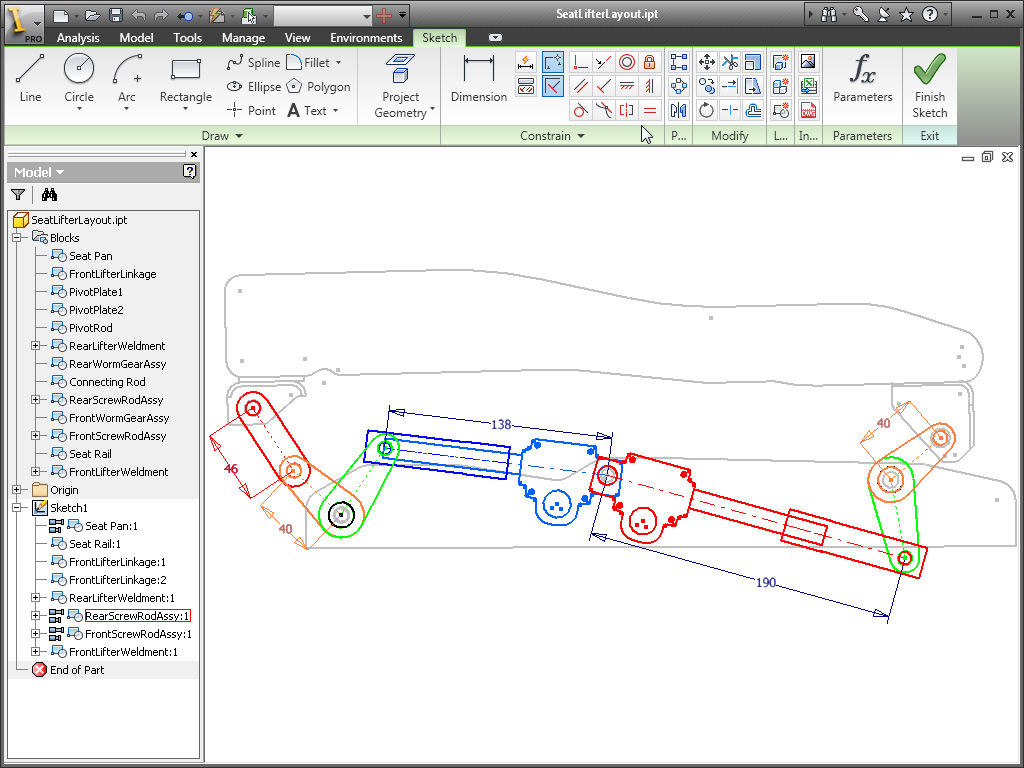The height and width of the screenshot is (768, 1024).
Task: Switch to the Analysis ribbon tab
Action: [x=78, y=36]
